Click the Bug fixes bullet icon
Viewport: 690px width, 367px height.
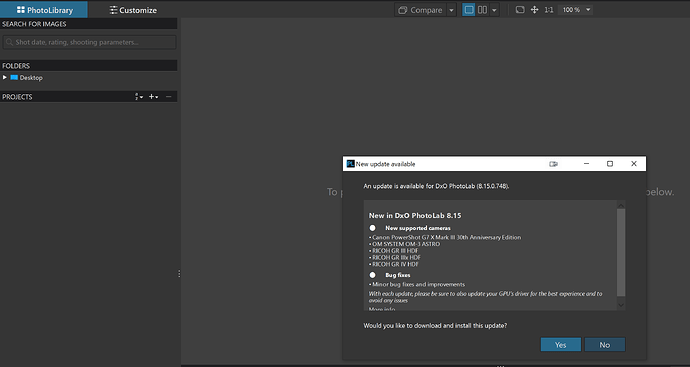pyautogui.click(x=373, y=275)
